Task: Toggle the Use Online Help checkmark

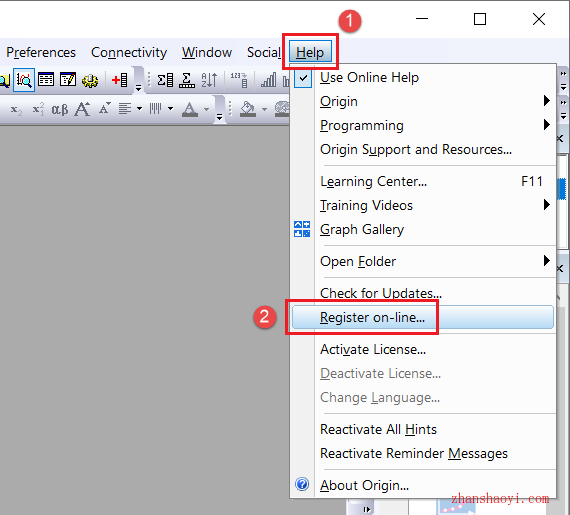Action: [x=303, y=78]
